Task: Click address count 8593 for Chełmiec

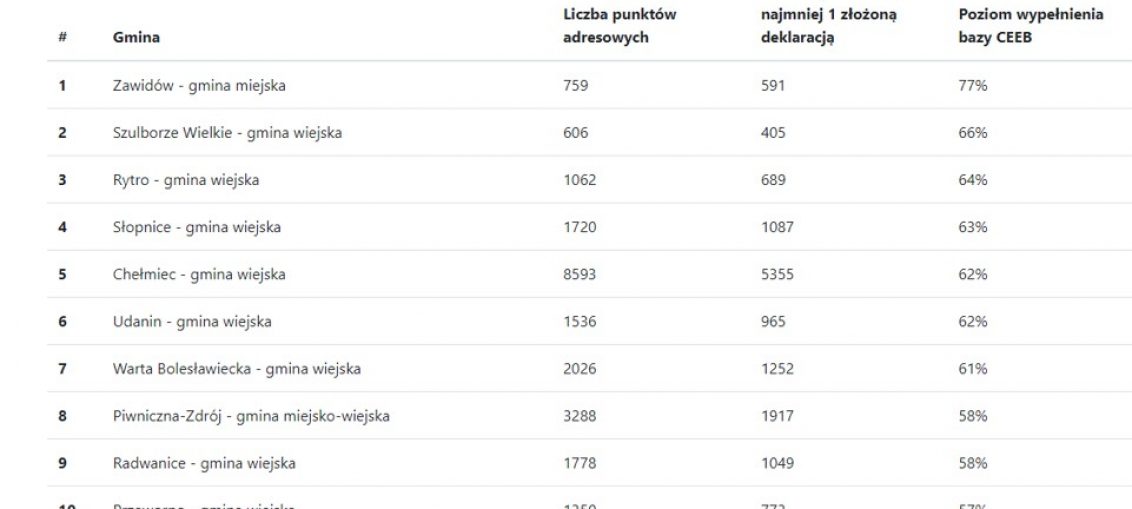Action: pyautogui.click(x=580, y=274)
